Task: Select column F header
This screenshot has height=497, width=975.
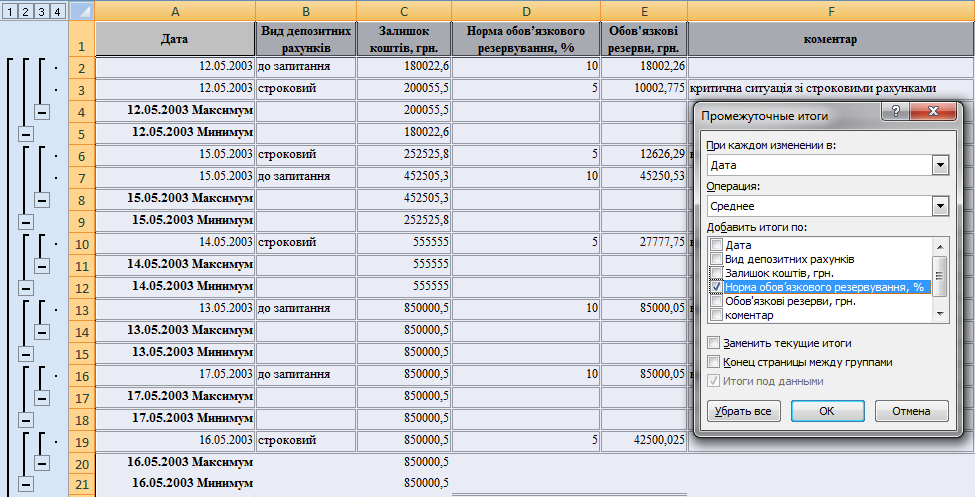Action: [x=831, y=11]
